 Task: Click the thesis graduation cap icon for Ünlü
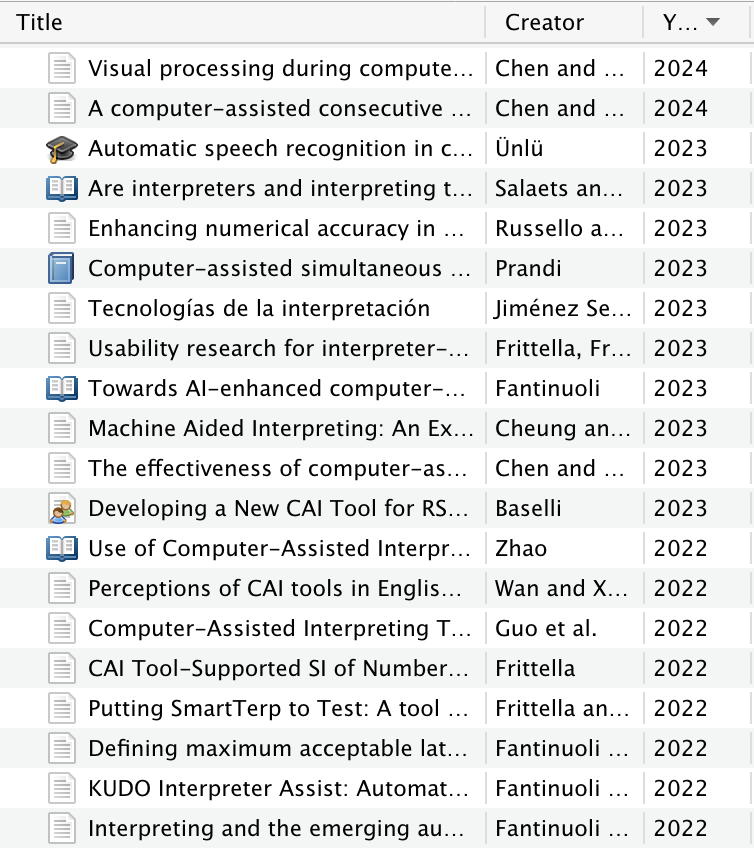(x=62, y=149)
